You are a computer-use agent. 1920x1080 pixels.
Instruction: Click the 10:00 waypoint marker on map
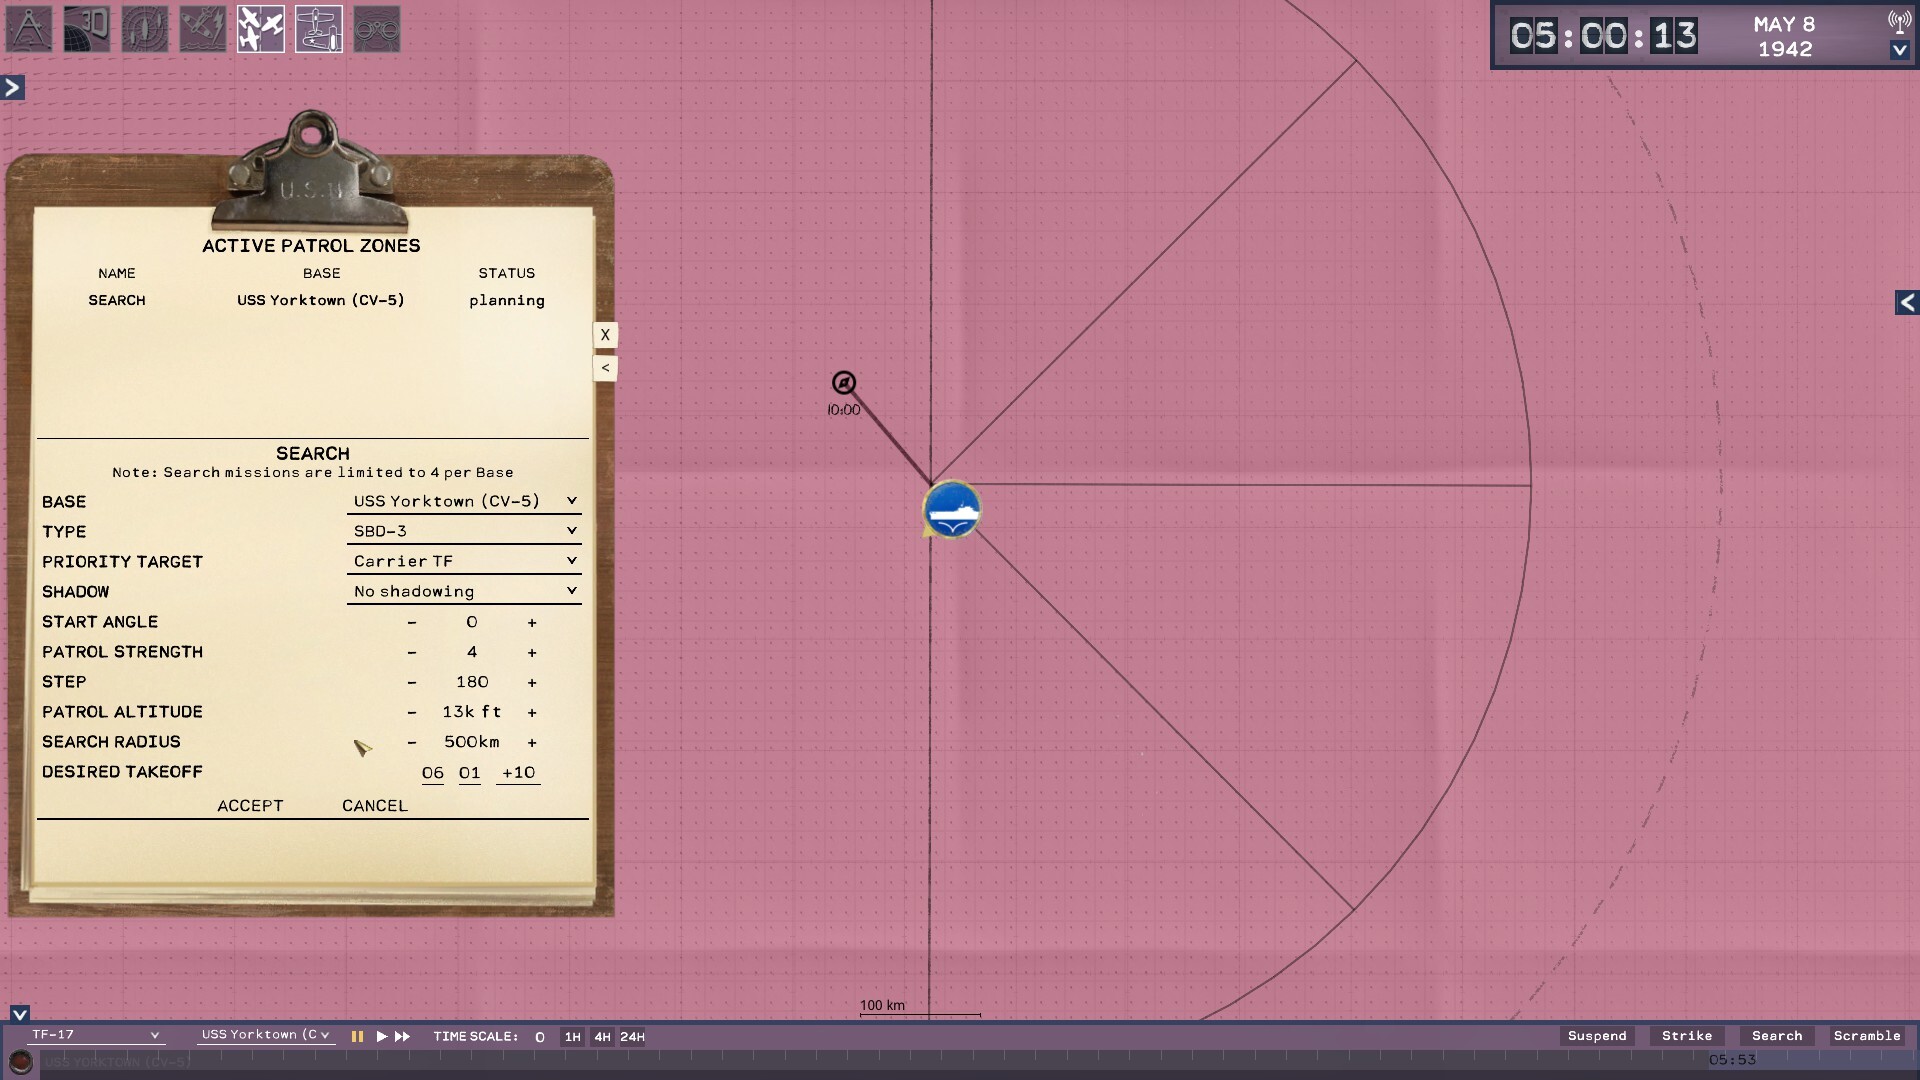pos(844,383)
